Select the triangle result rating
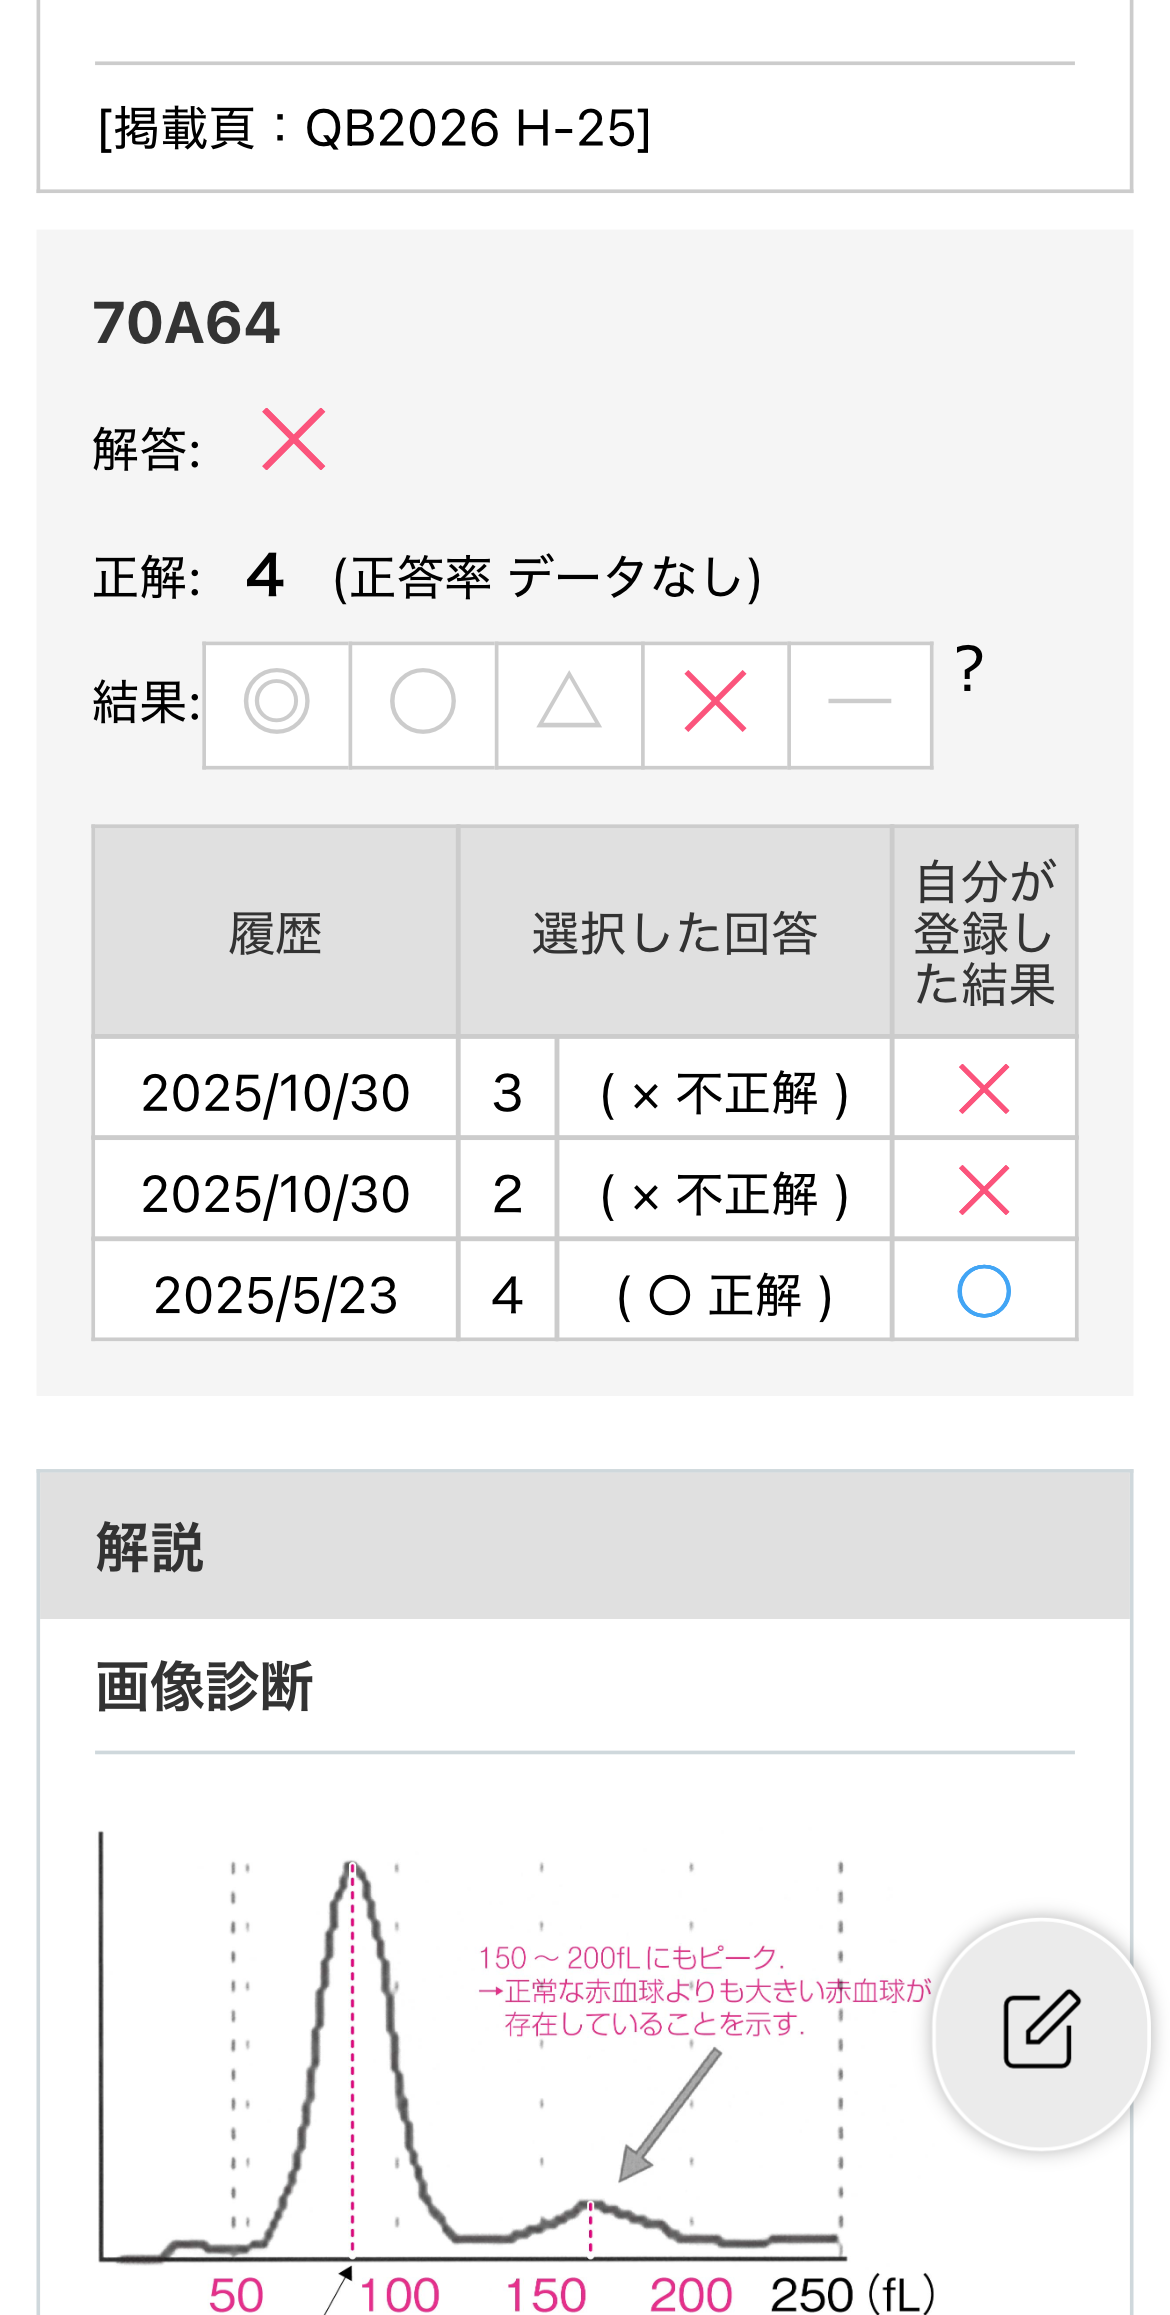This screenshot has height=2315, width=1170. click(569, 703)
